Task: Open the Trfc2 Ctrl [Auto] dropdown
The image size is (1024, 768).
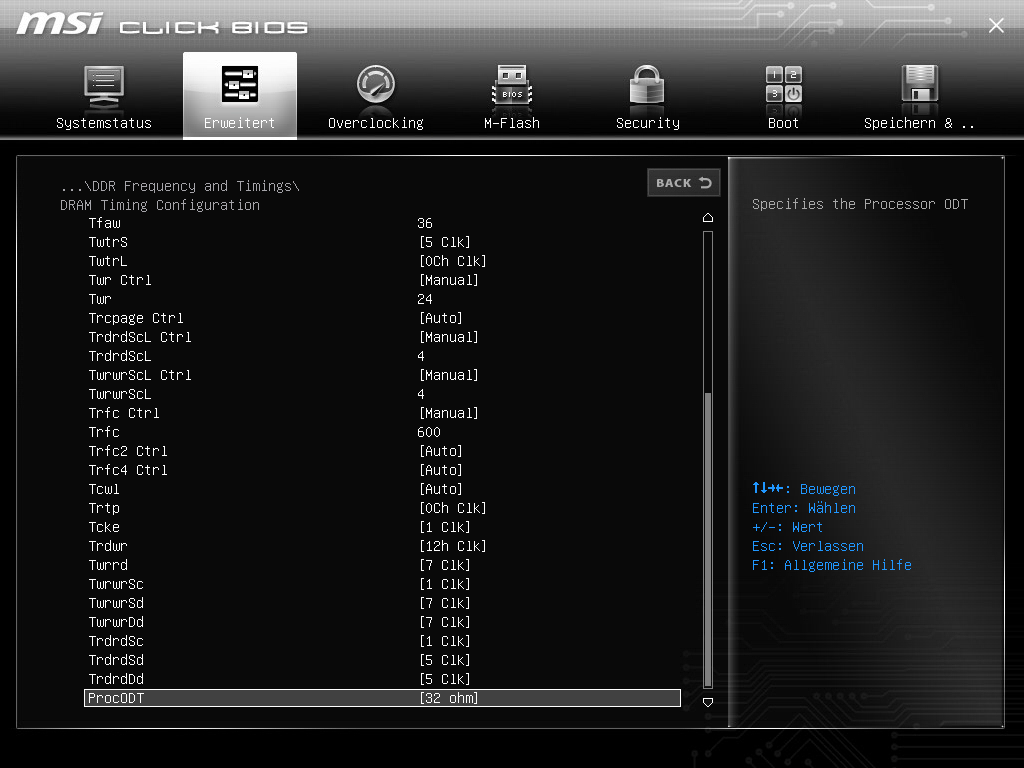Action: coord(441,451)
